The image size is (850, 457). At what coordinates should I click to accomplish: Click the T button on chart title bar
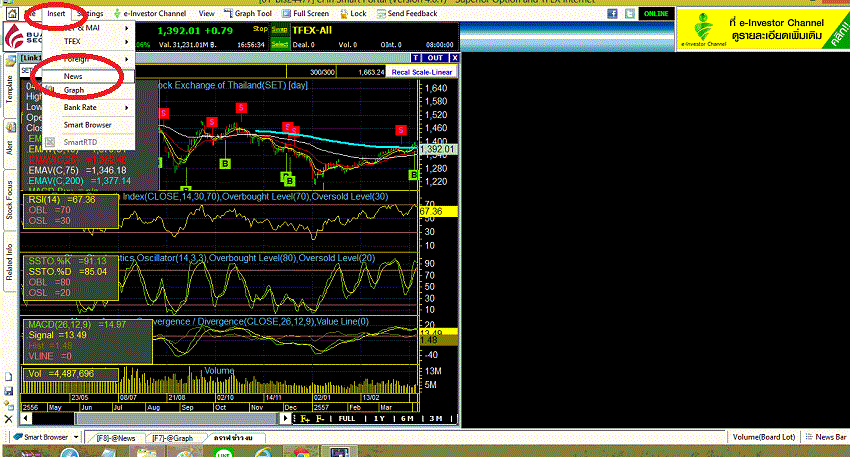coord(415,58)
